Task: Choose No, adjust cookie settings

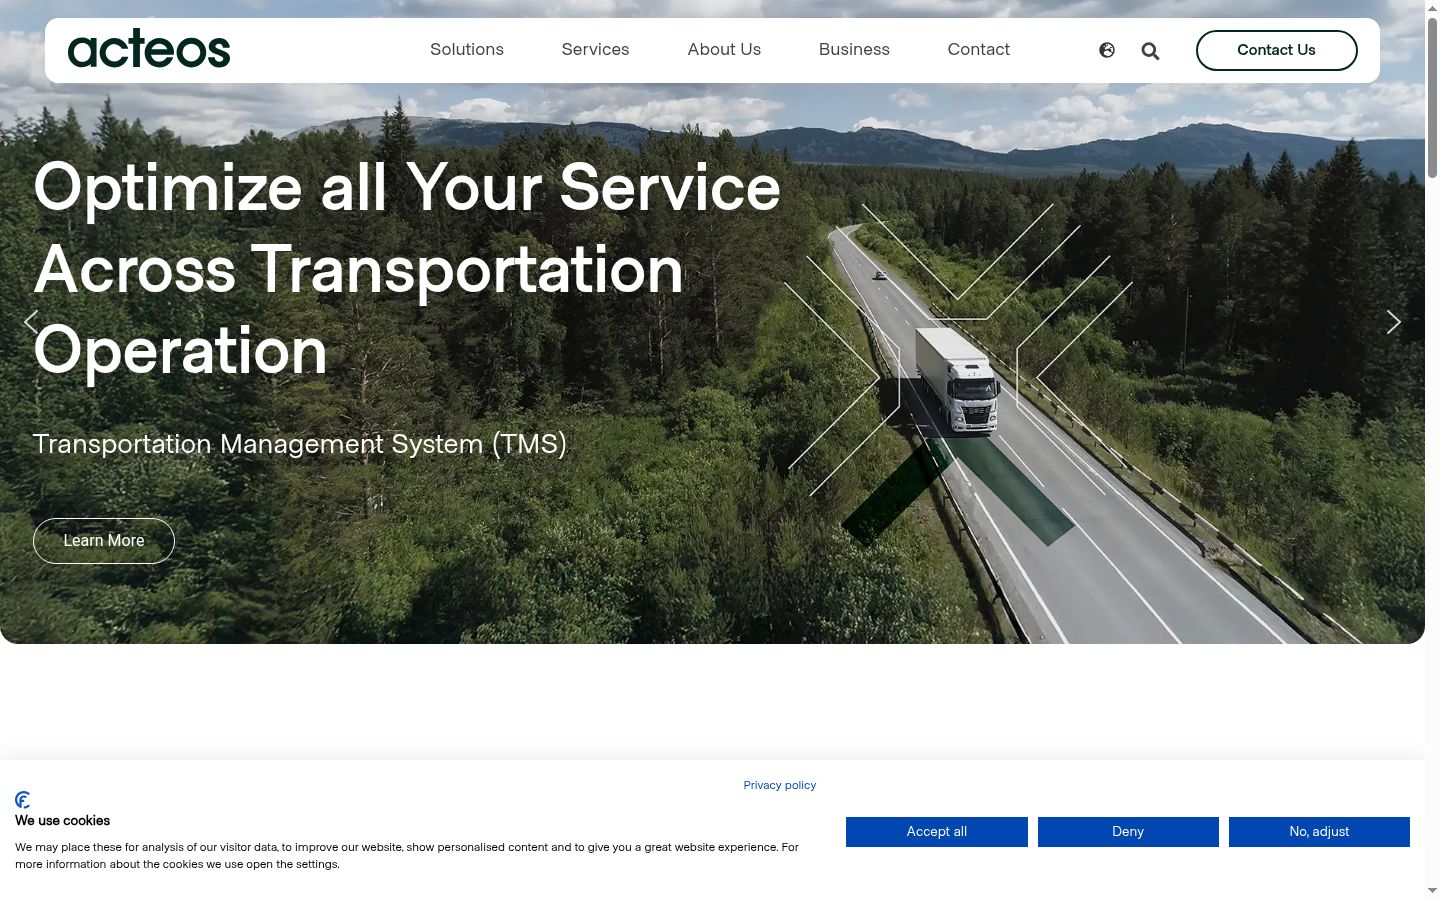Action: (1319, 832)
